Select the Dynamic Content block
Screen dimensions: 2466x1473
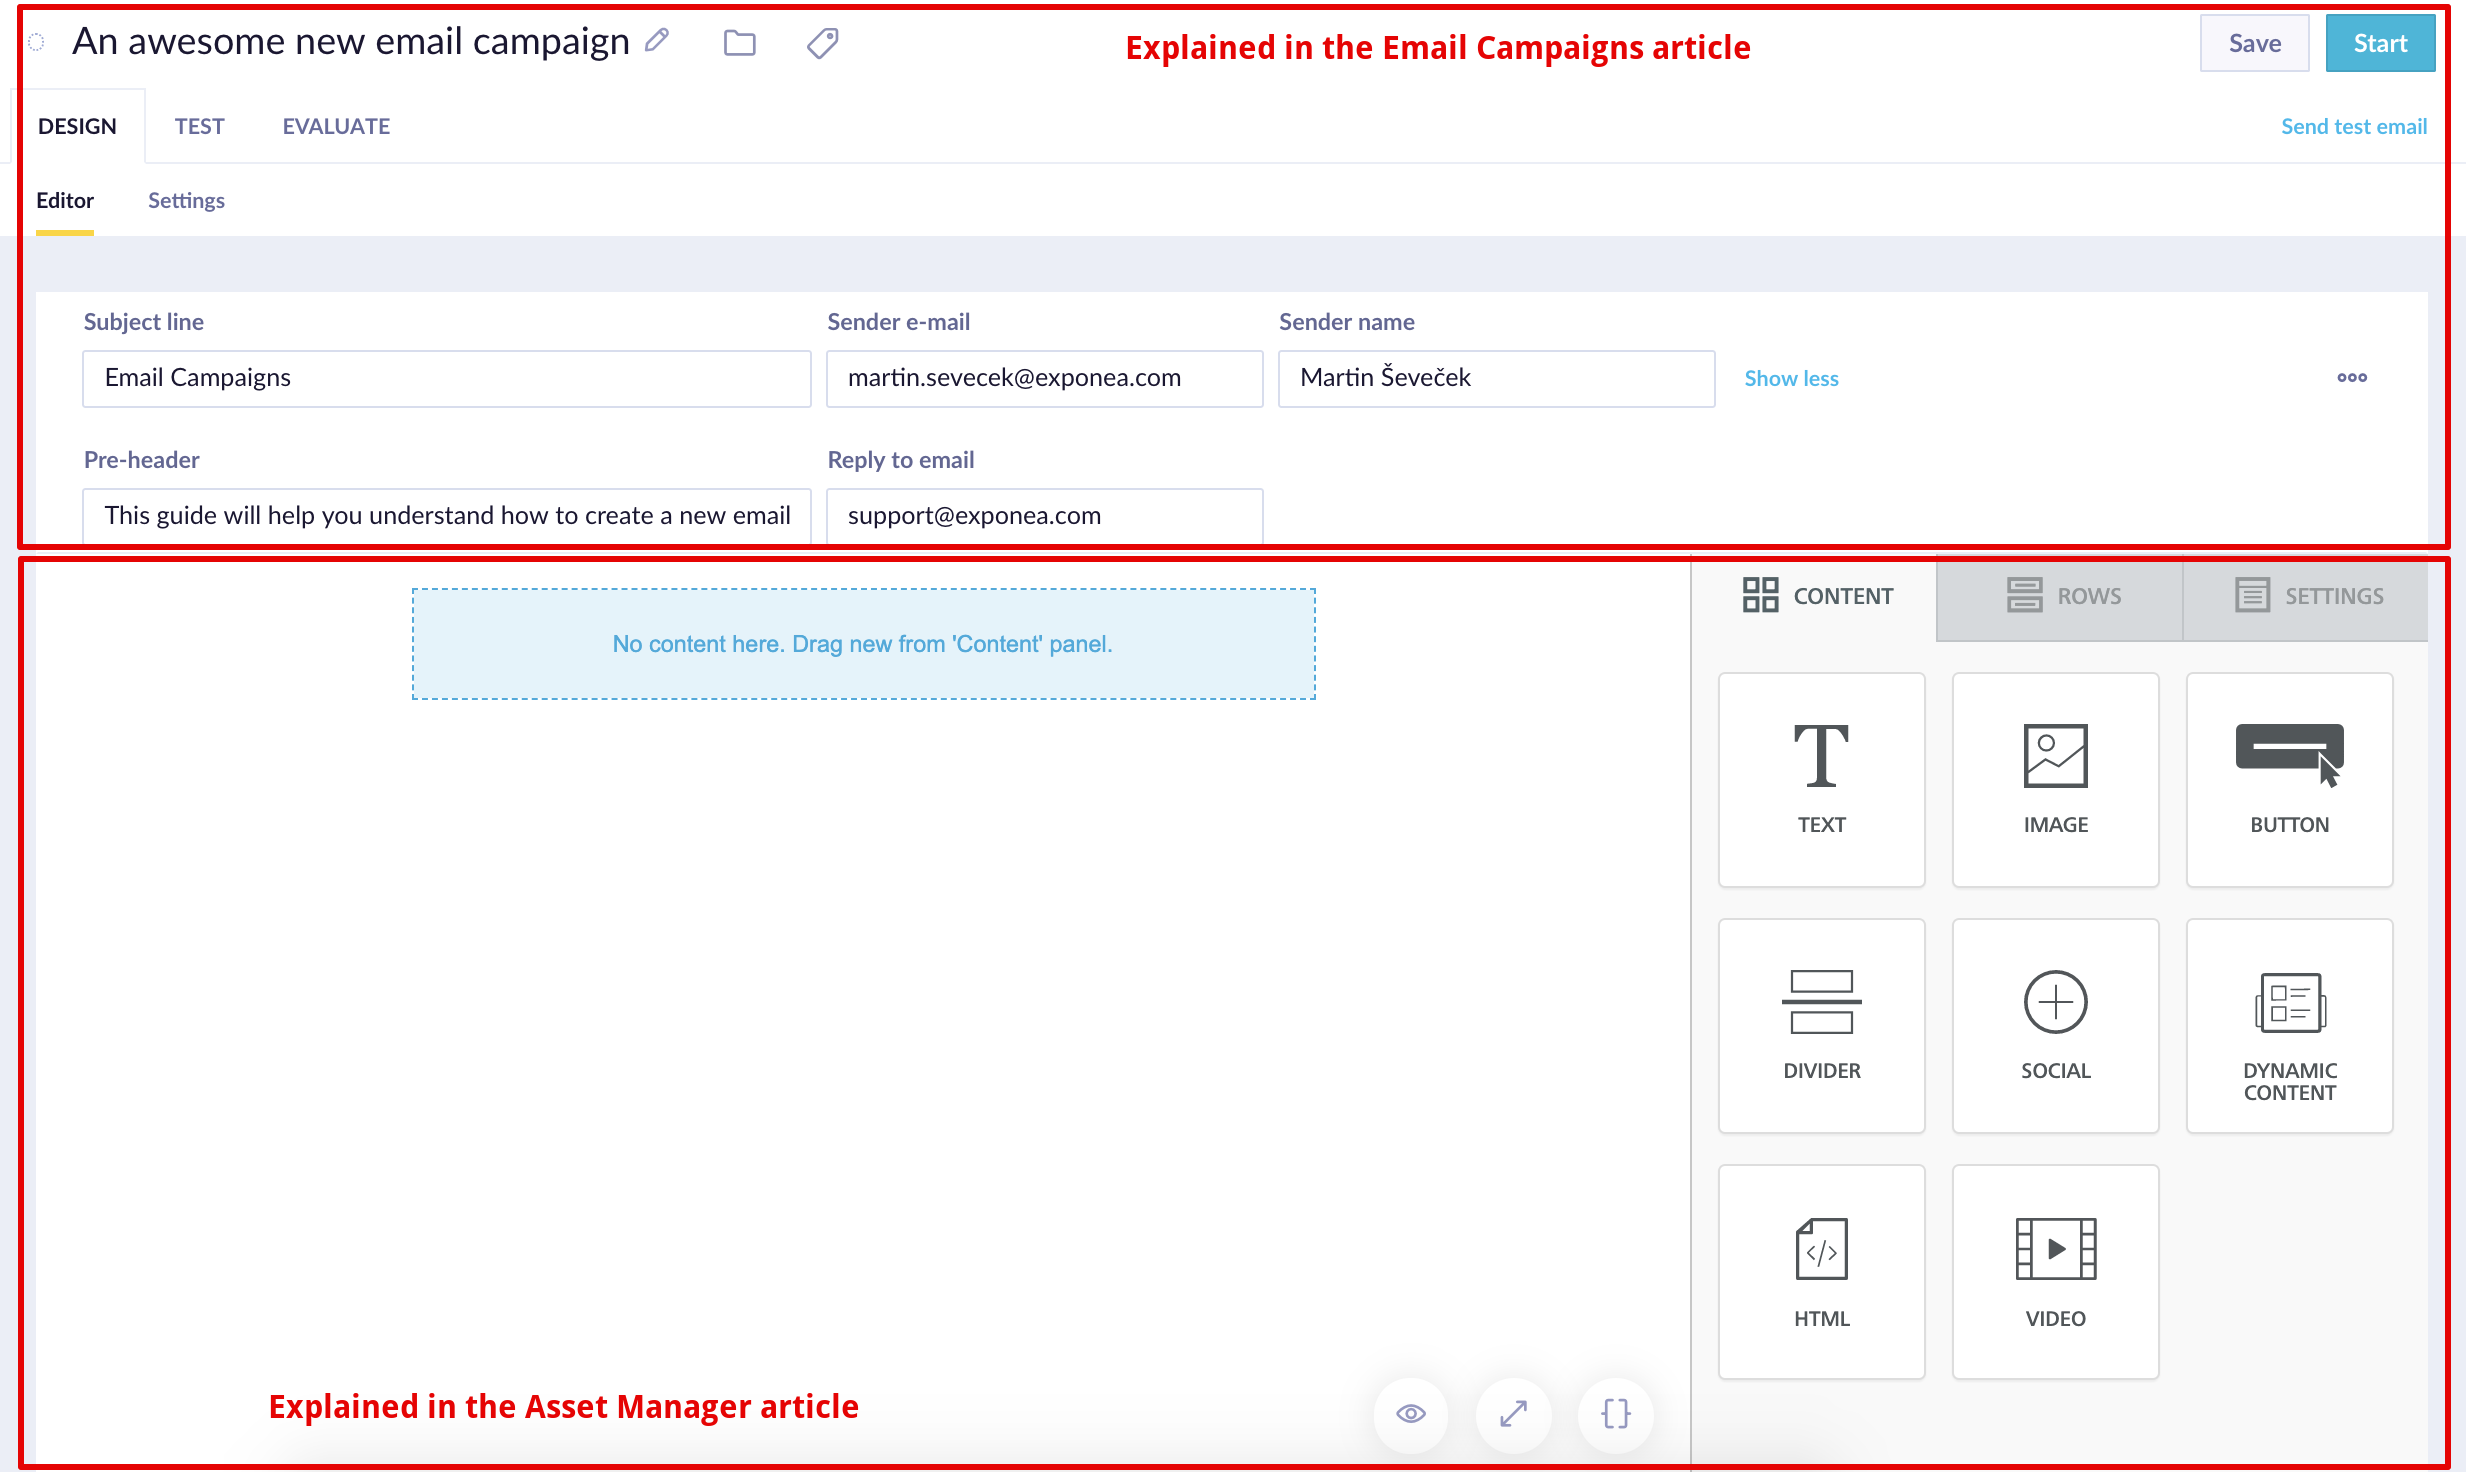[x=2289, y=1025]
